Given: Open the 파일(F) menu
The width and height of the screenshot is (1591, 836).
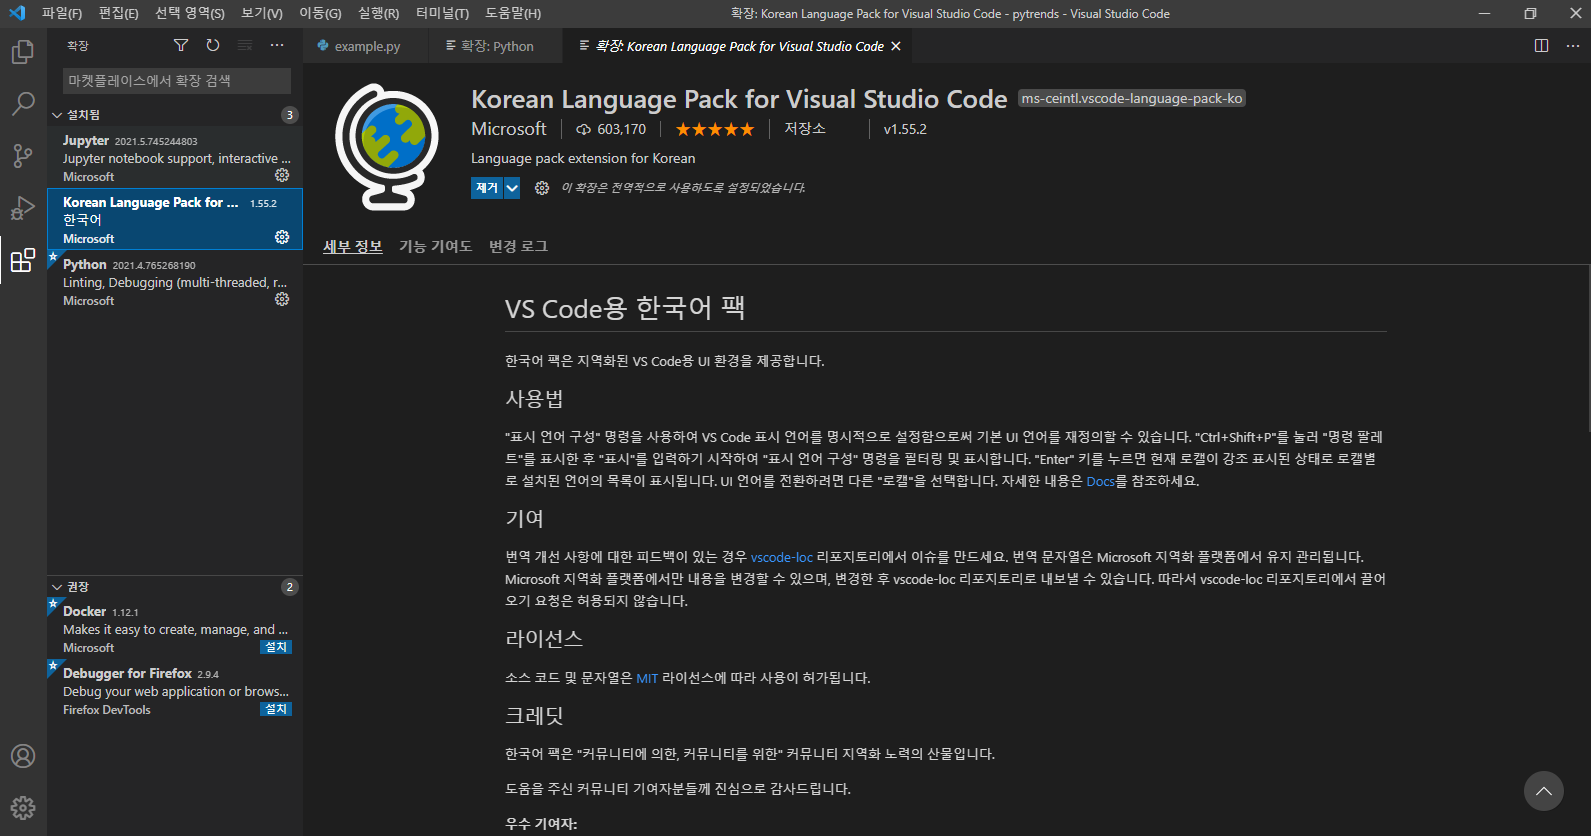Looking at the screenshot, I should (62, 13).
